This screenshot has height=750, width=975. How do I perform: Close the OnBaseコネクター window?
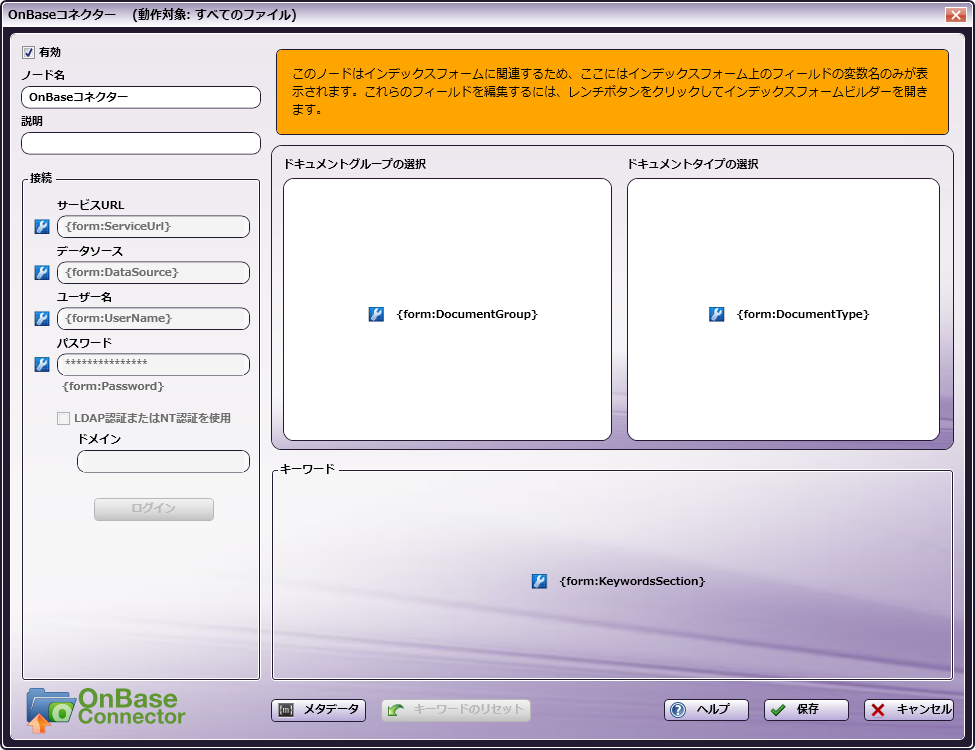pos(955,14)
